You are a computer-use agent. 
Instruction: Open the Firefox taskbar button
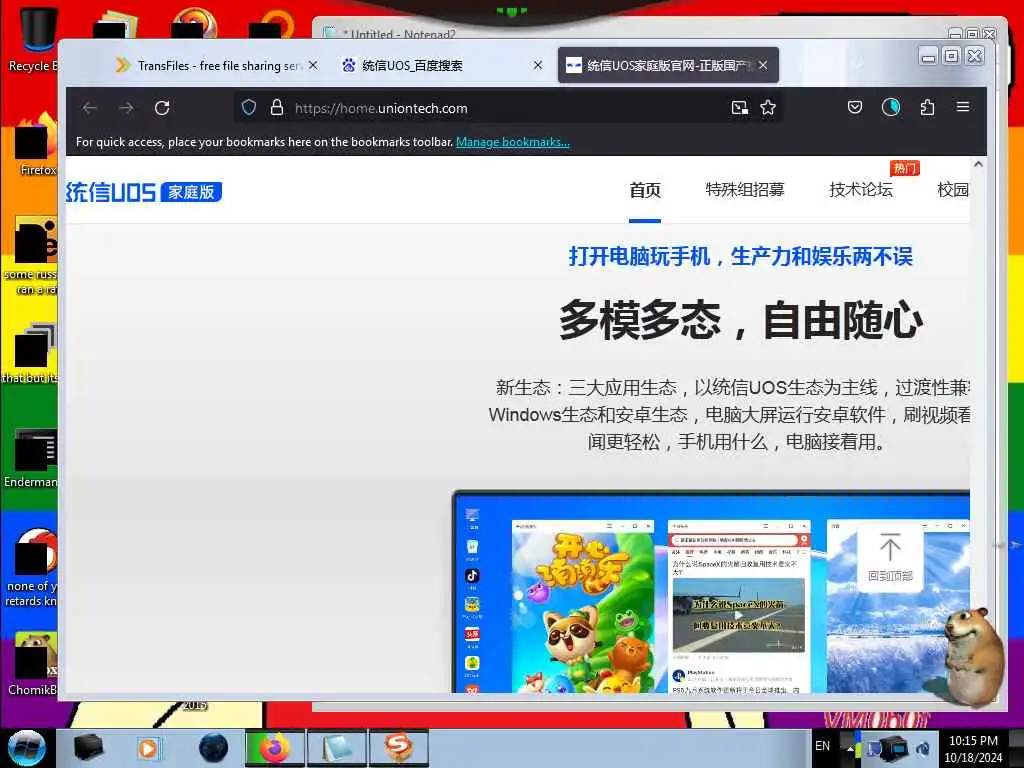pyautogui.click(x=275, y=748)
